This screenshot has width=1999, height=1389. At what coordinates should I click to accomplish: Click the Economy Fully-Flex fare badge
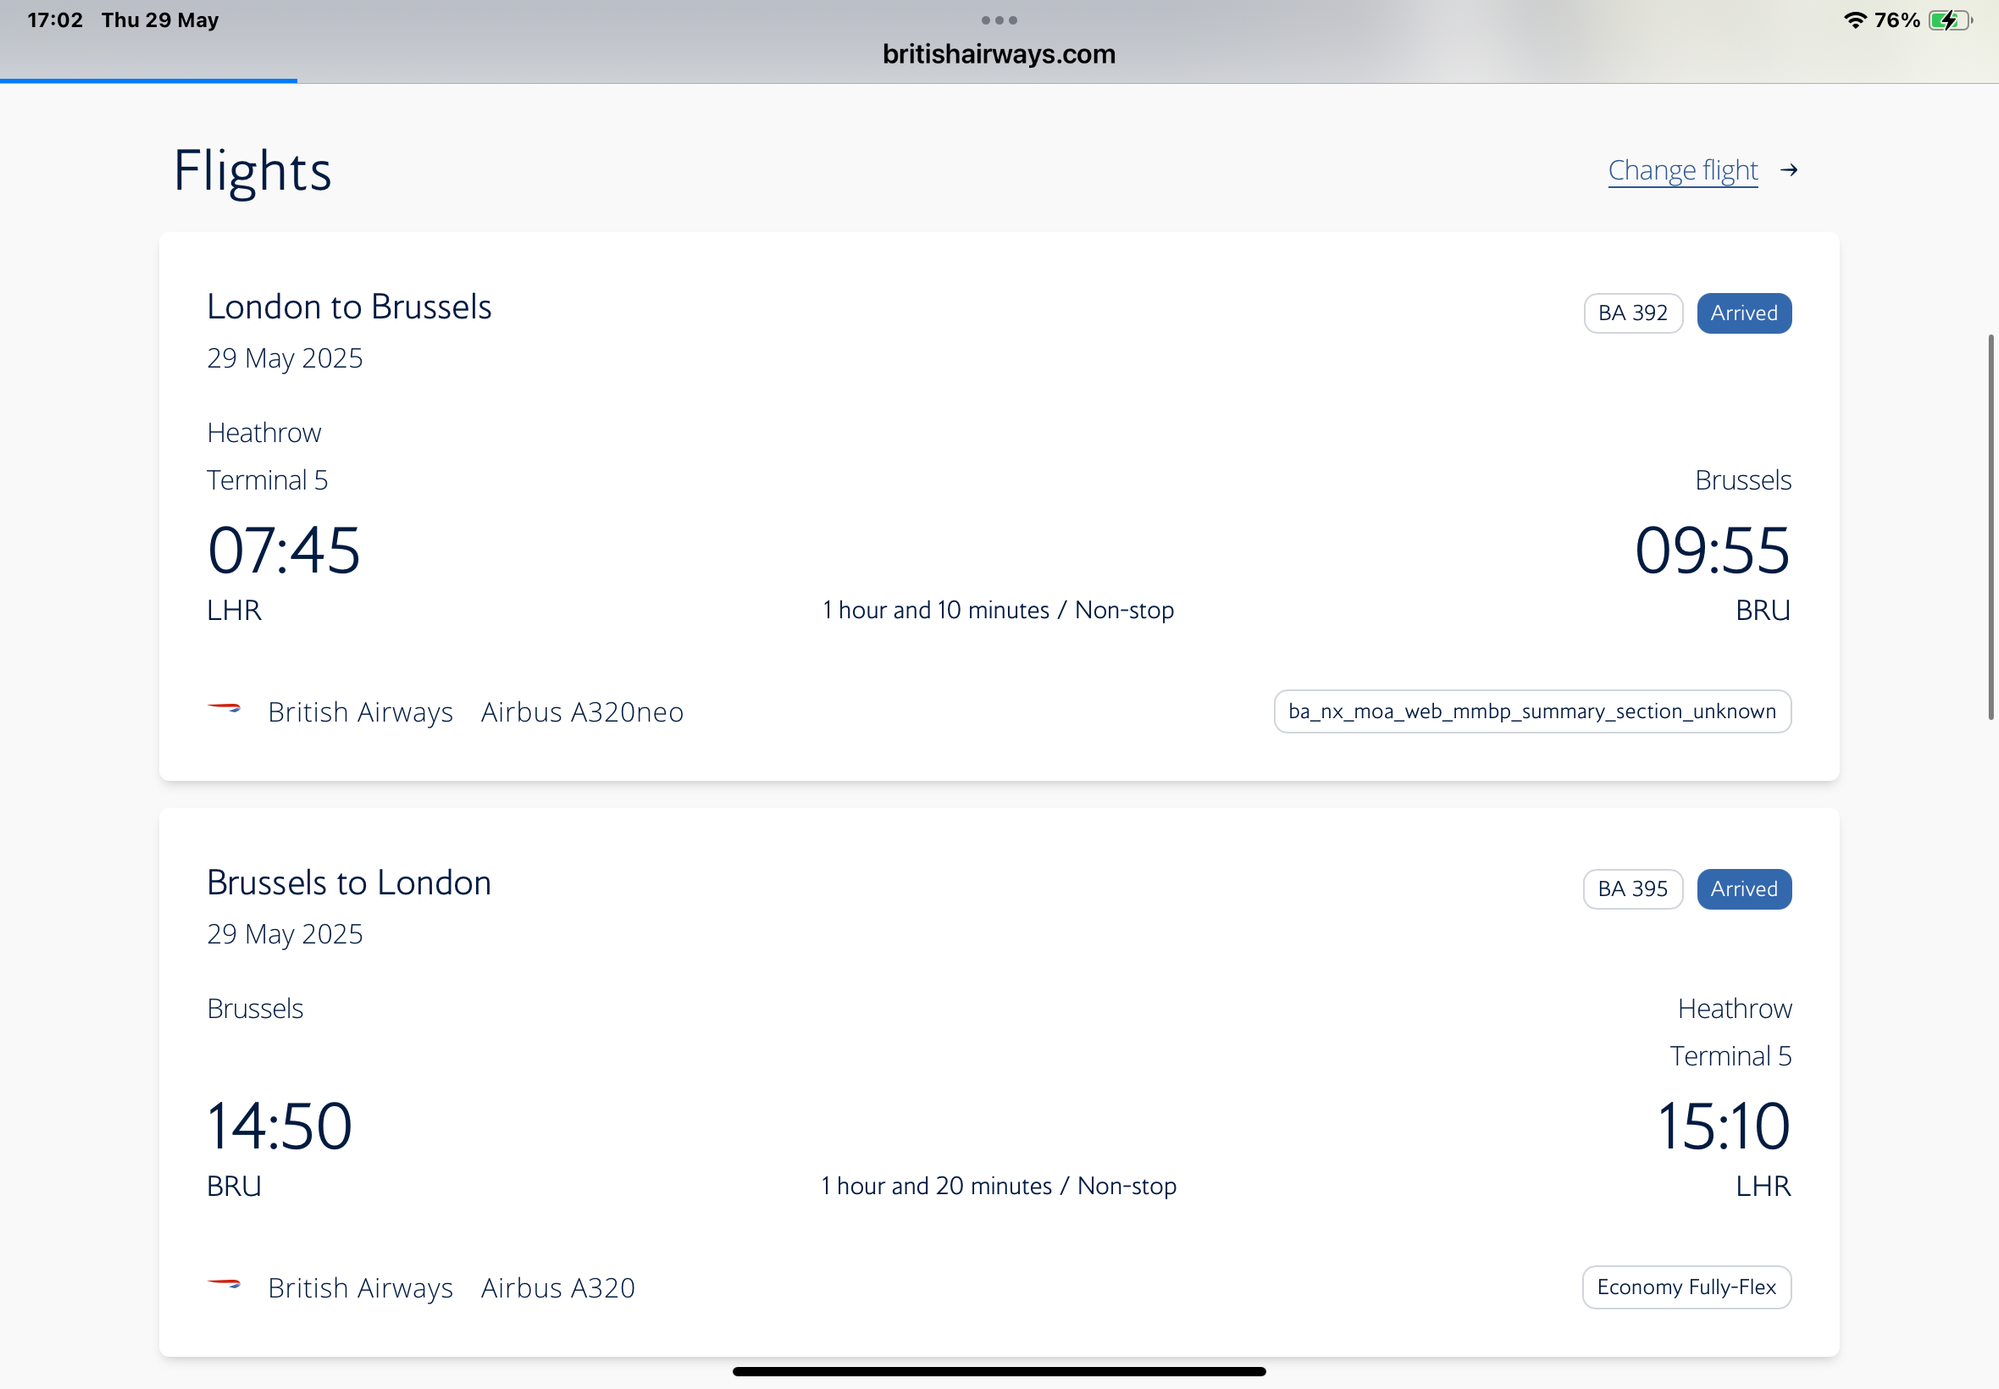pyautogui.click(x=1687, y=1287)
